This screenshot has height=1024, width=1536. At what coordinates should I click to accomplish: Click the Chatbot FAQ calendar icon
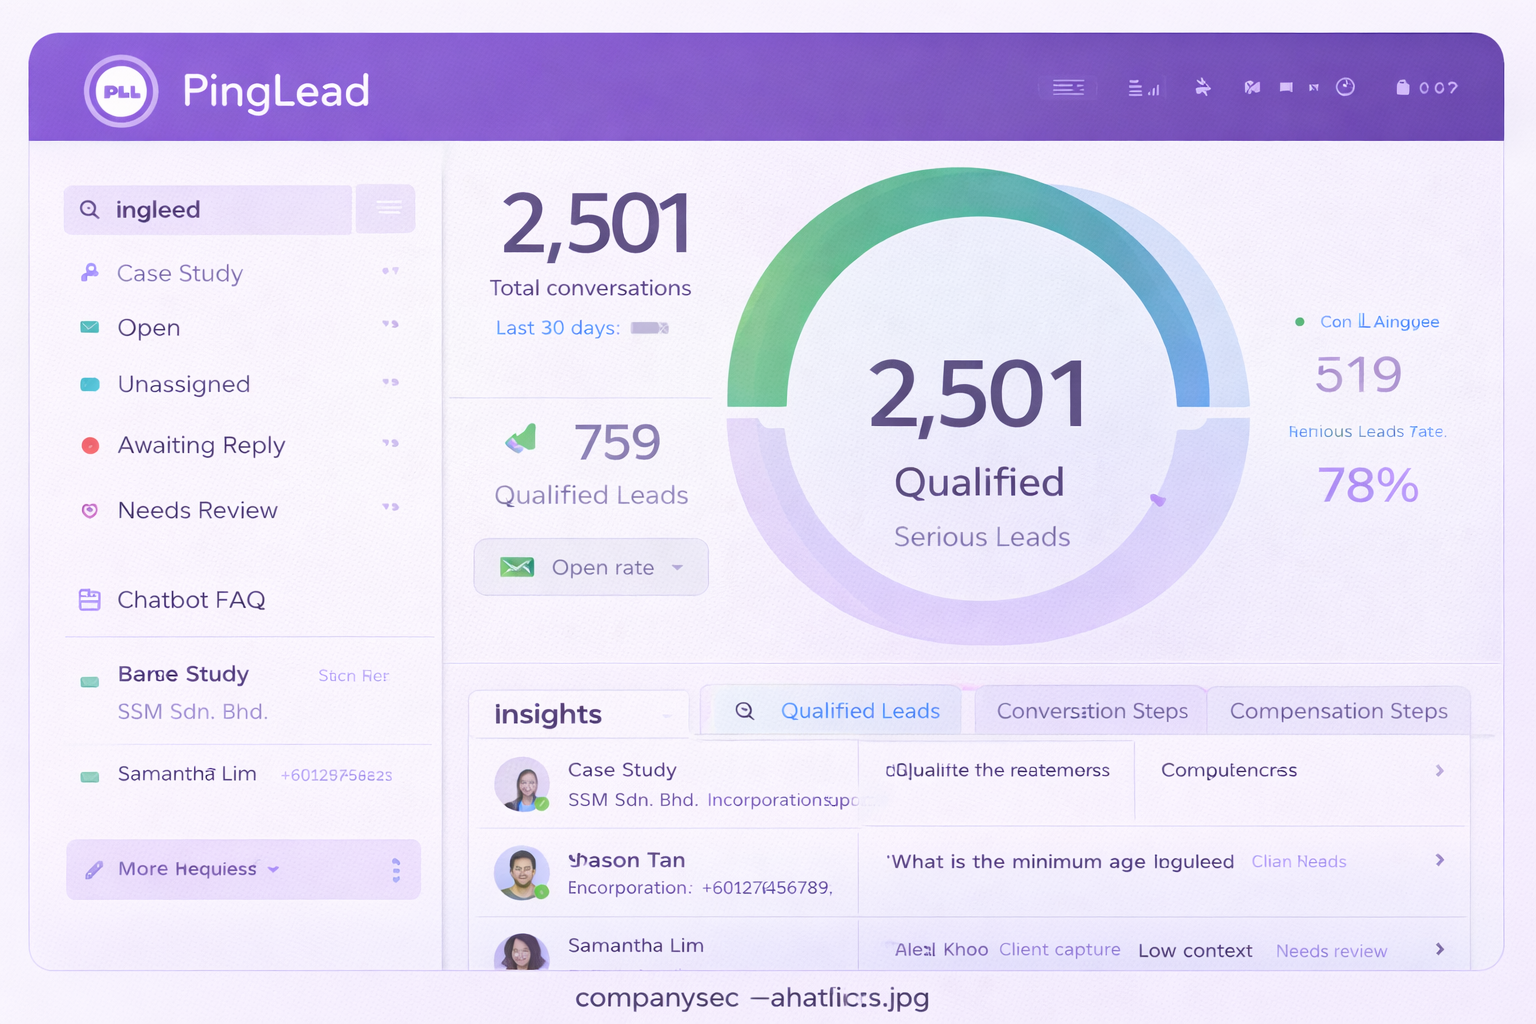pos(90,600)
